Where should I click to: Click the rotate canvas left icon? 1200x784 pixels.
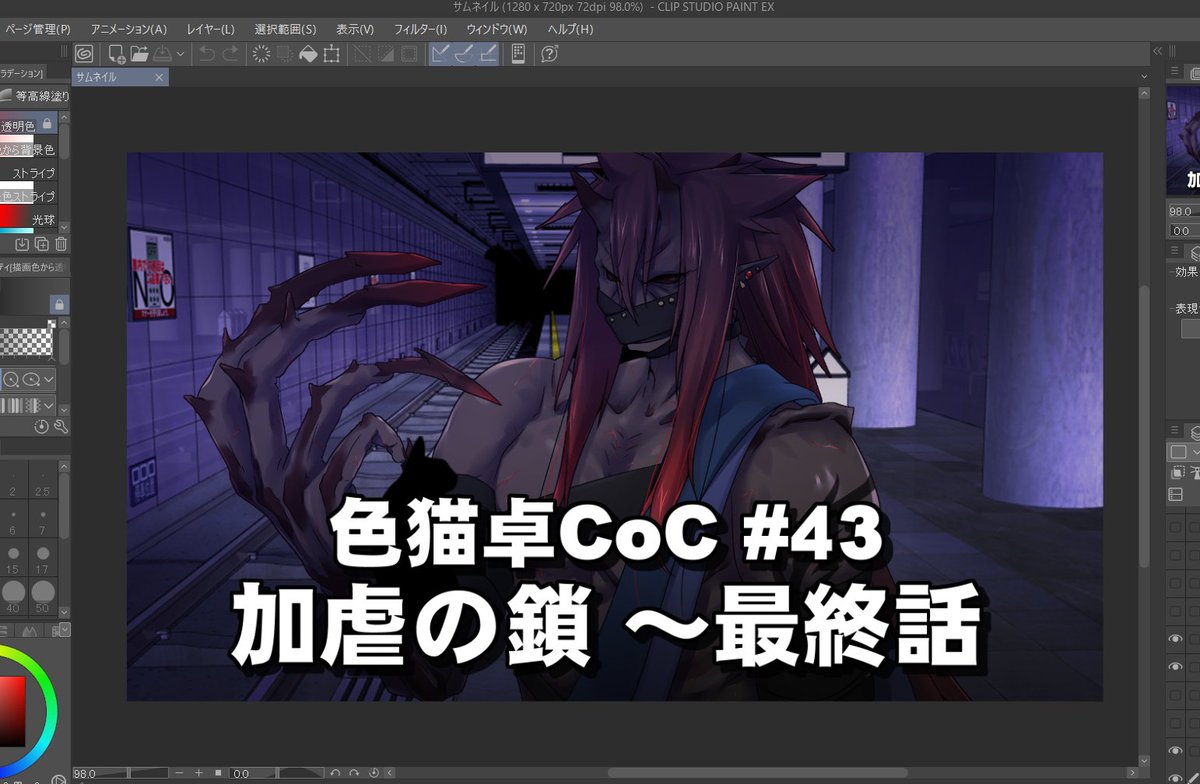336,774
